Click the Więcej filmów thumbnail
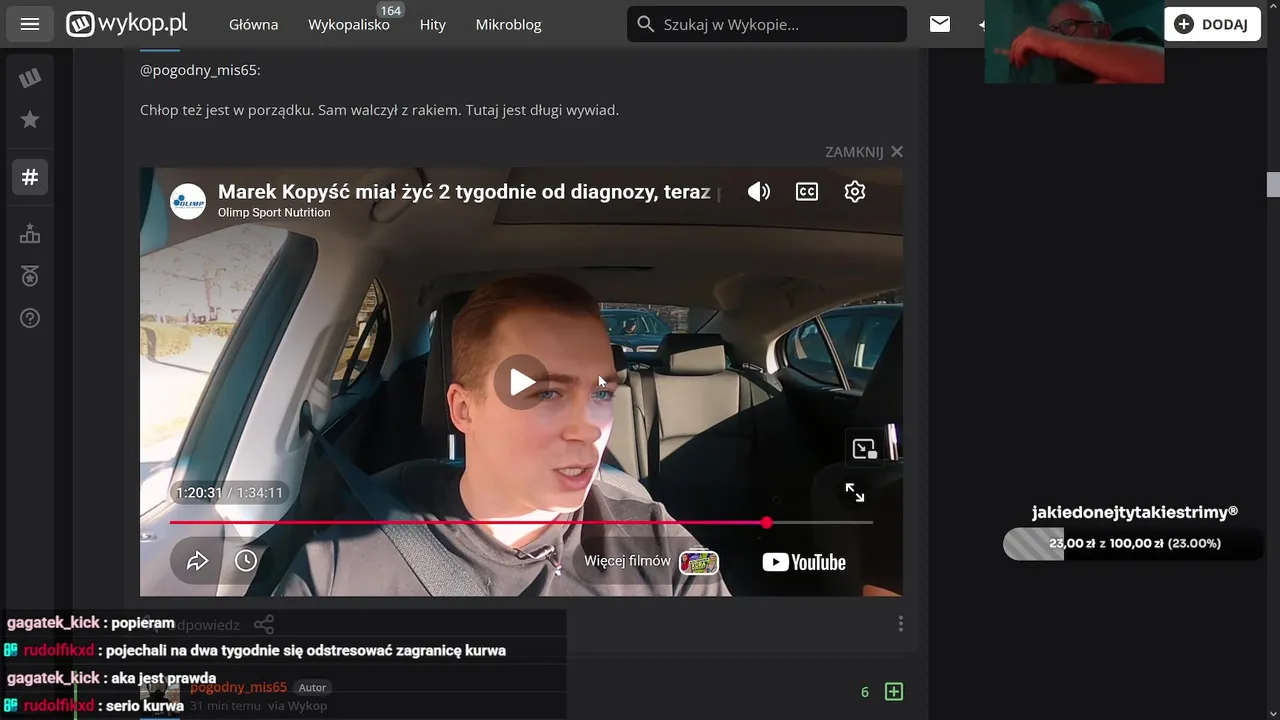Screen dimensions: 1280x720 coord(699,562)
